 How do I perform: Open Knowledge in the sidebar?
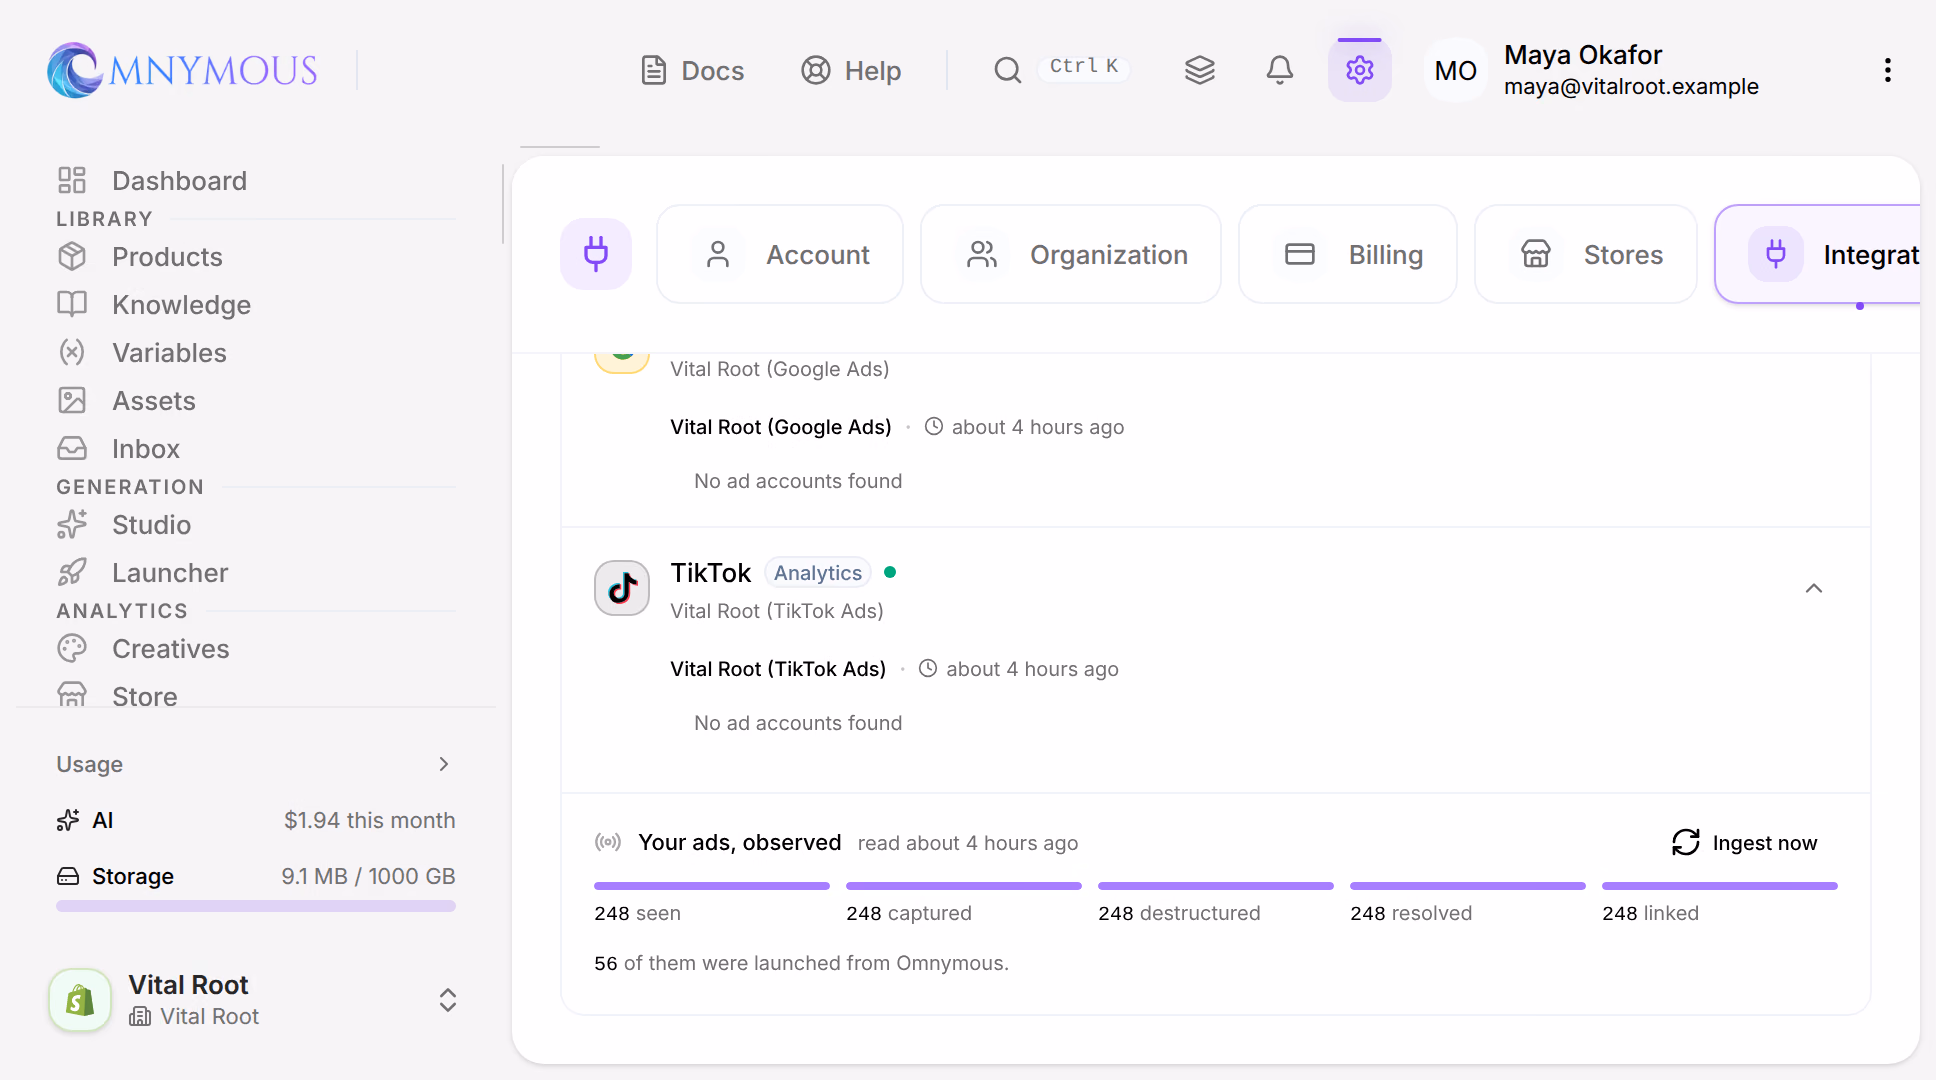[x=256, y=304]
